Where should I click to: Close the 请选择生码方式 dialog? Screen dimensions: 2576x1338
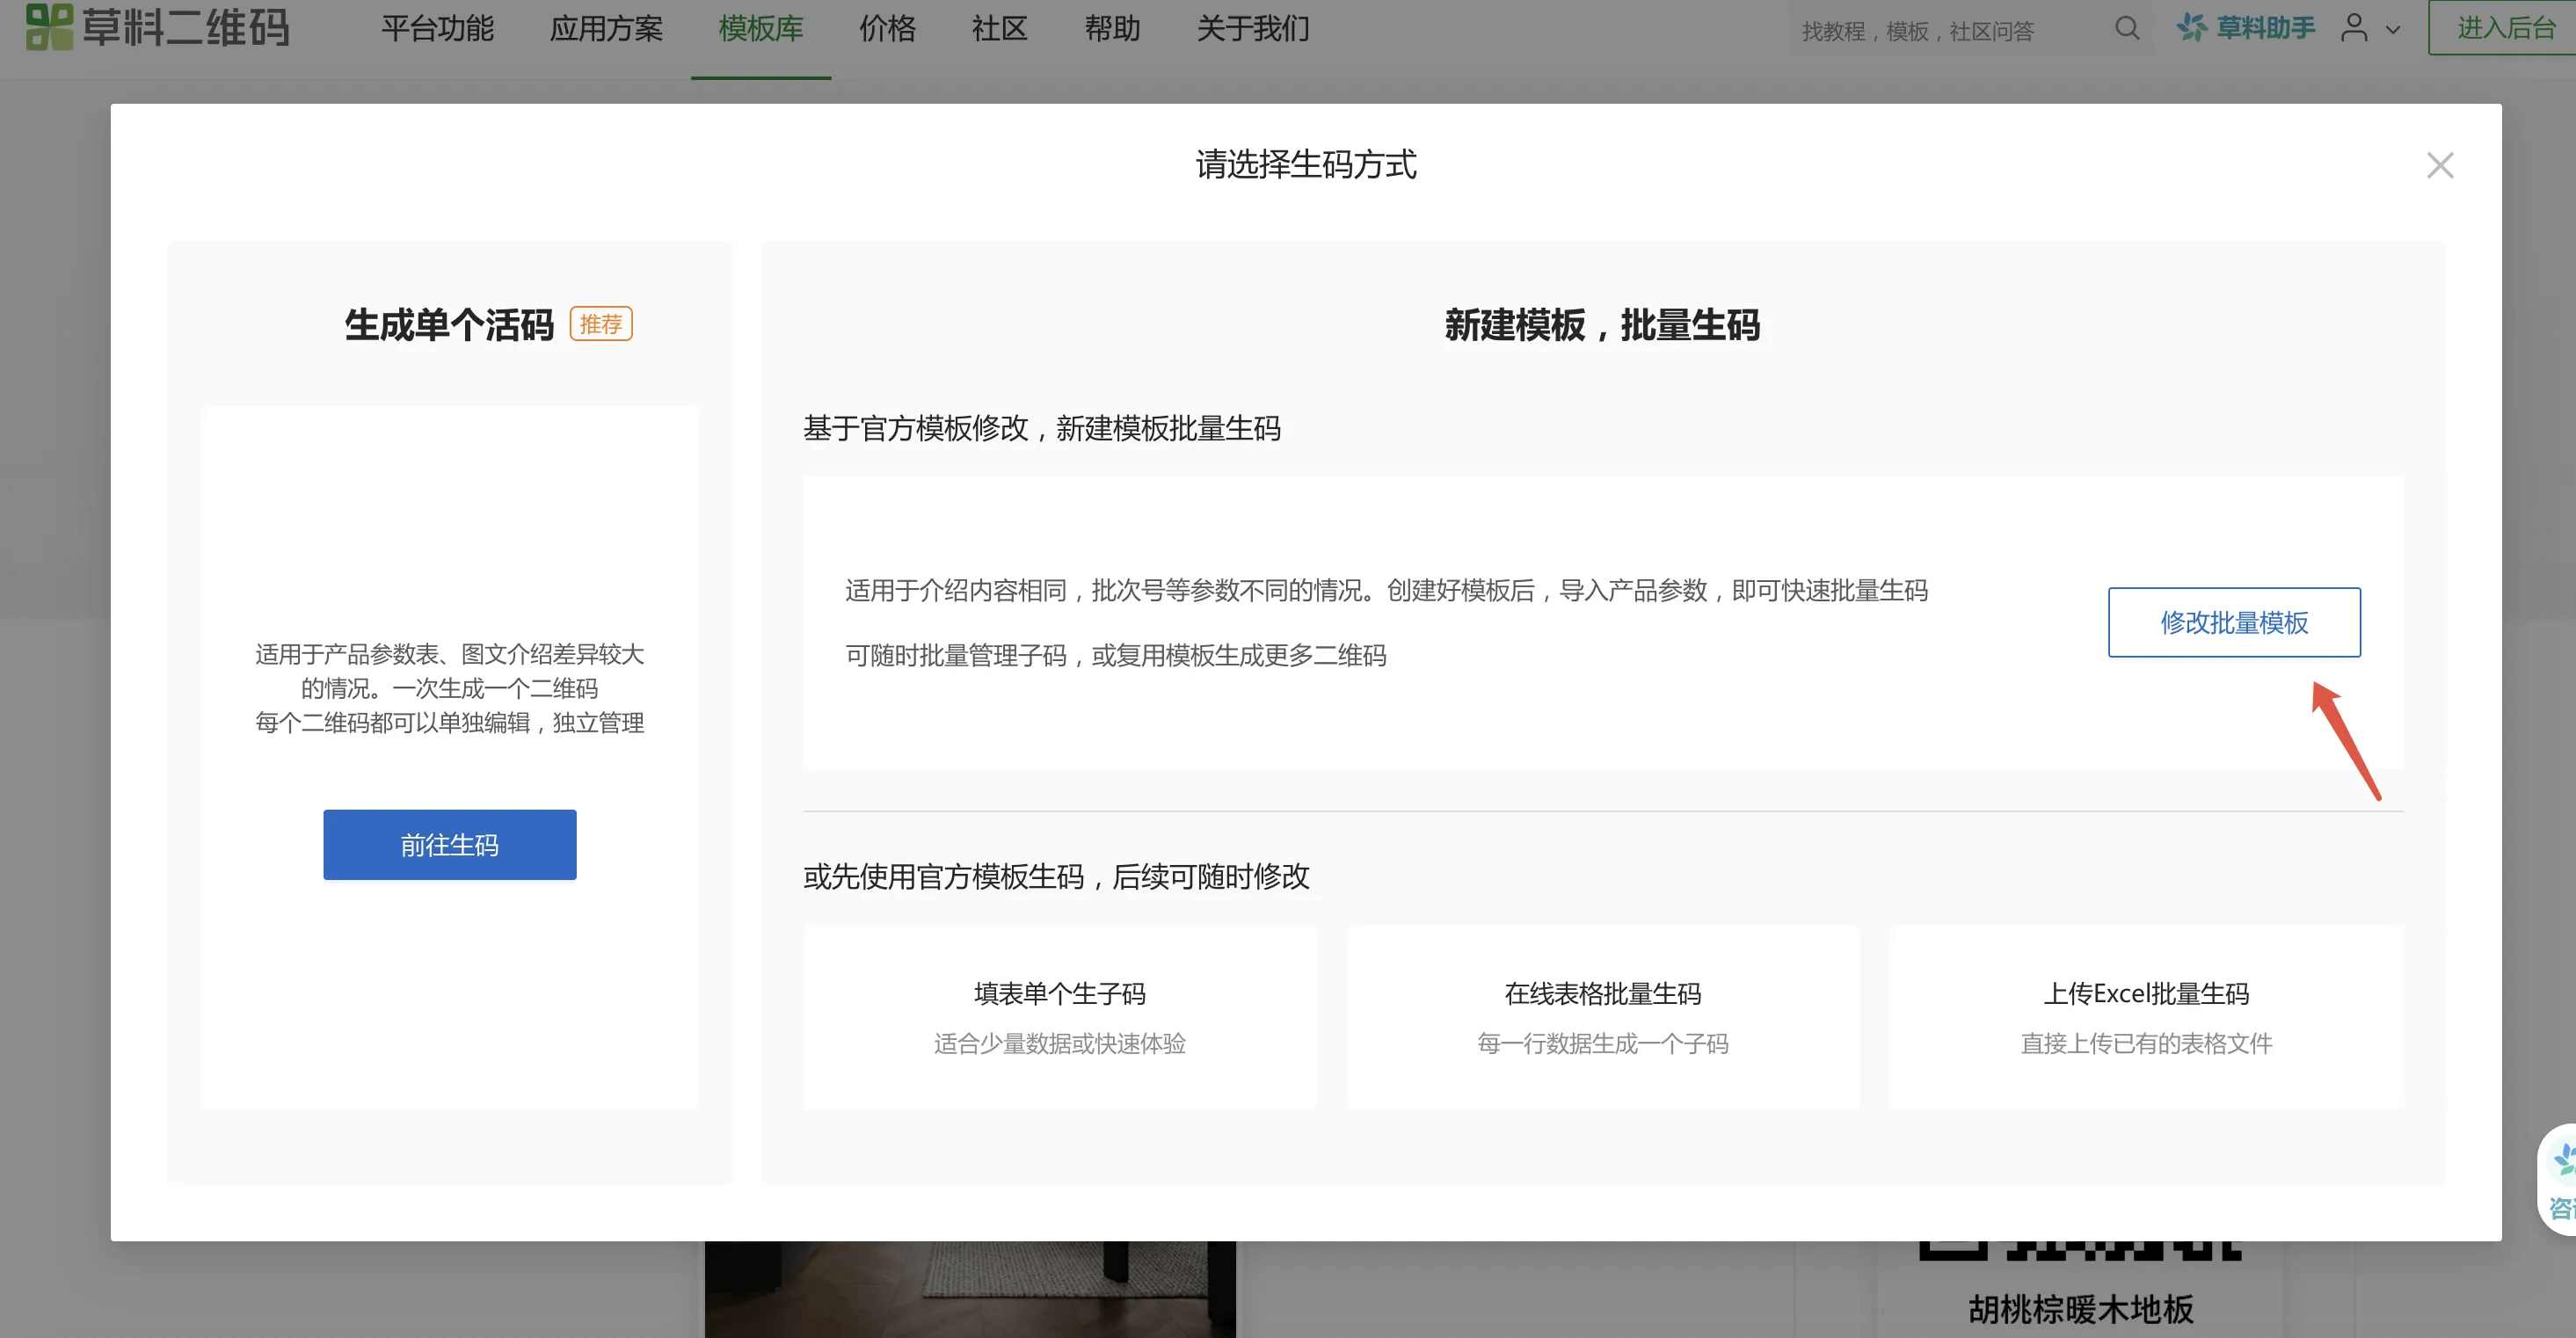pos(2440,165)
